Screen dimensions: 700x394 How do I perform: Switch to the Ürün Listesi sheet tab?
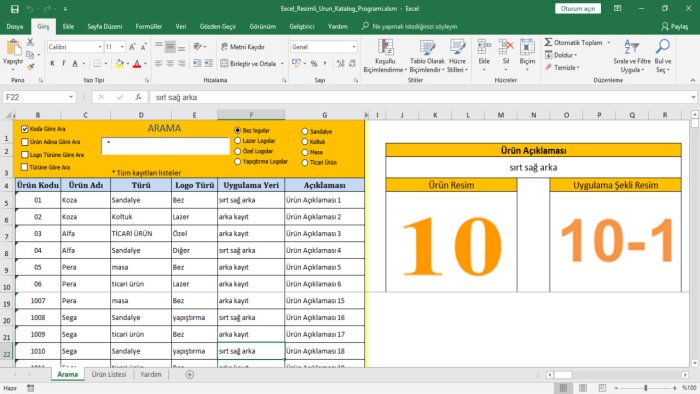click(x=109, y=374)
